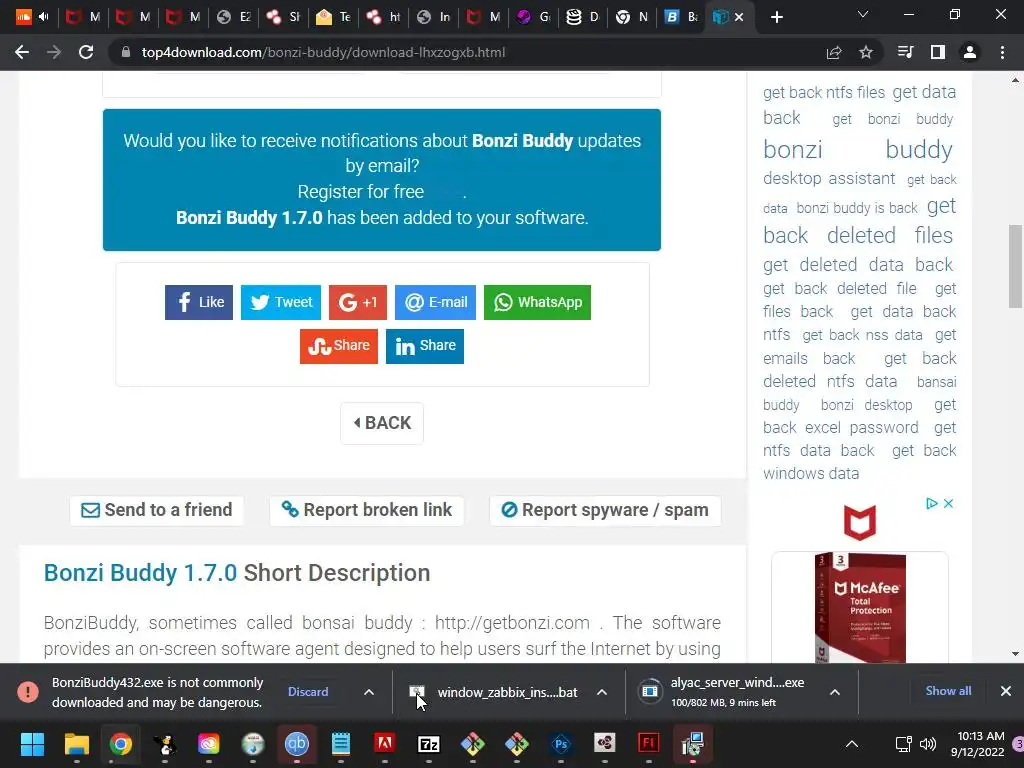This screenshot has height=768, width=1024.
Task: Open File Explorer from the taskbar
Action: pyautogui.click(x=76, y=743)
